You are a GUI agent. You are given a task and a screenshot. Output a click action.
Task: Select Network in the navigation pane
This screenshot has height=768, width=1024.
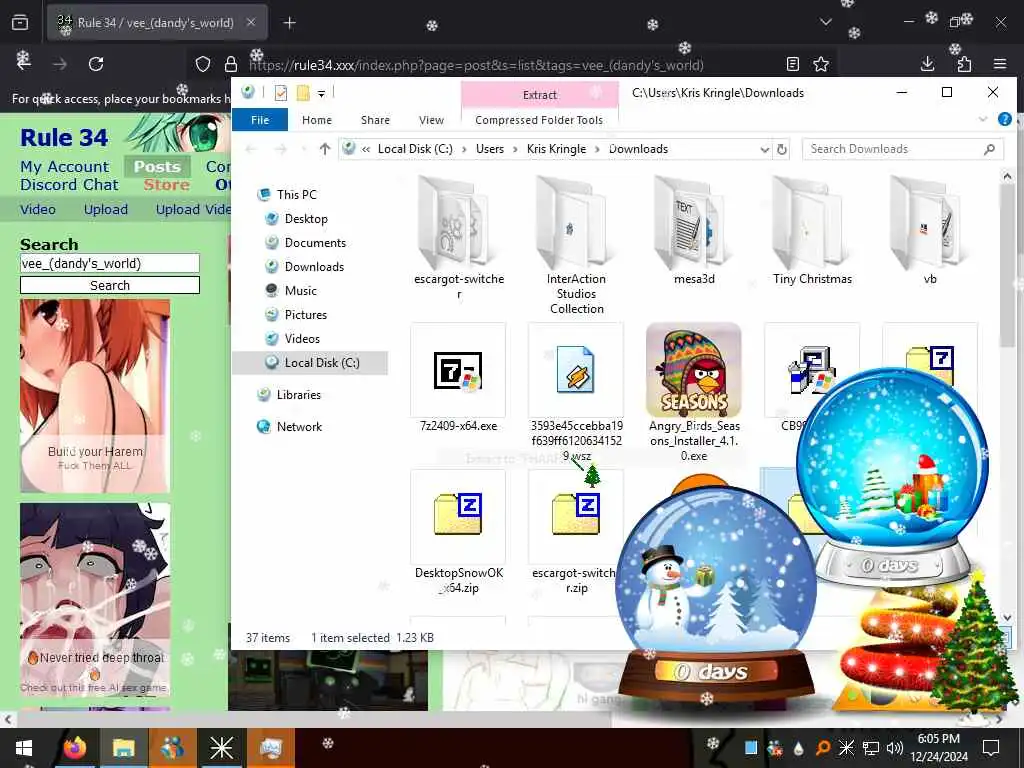coord(299,426)
